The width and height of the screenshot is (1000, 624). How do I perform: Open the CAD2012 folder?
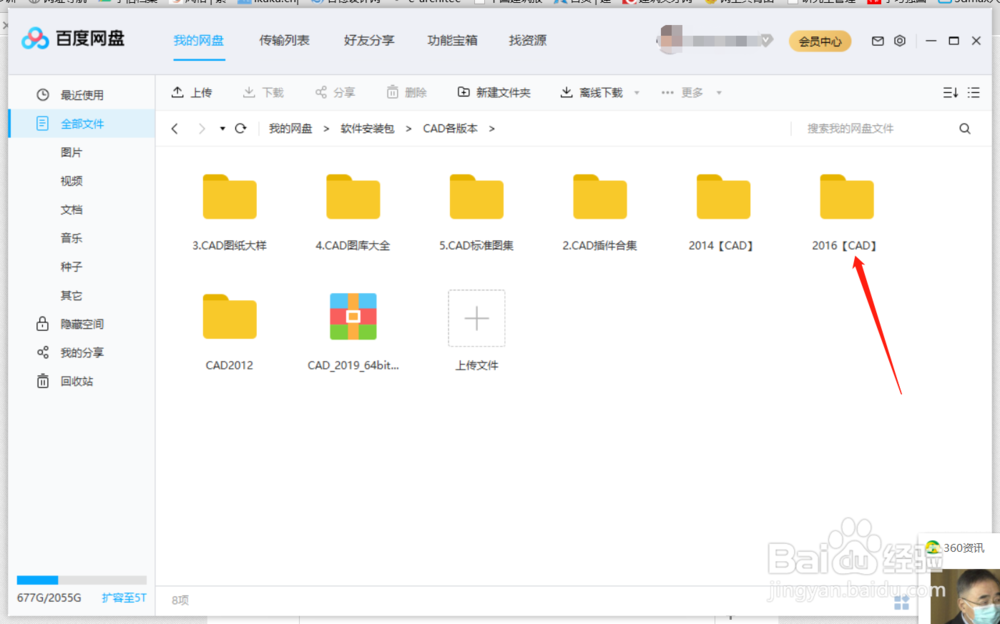pos(230,317)
